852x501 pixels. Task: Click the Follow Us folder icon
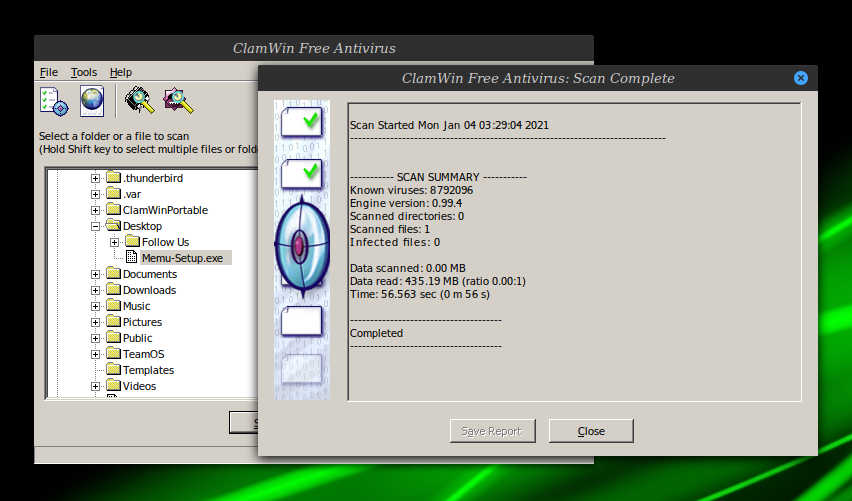[x=133, y=241]
